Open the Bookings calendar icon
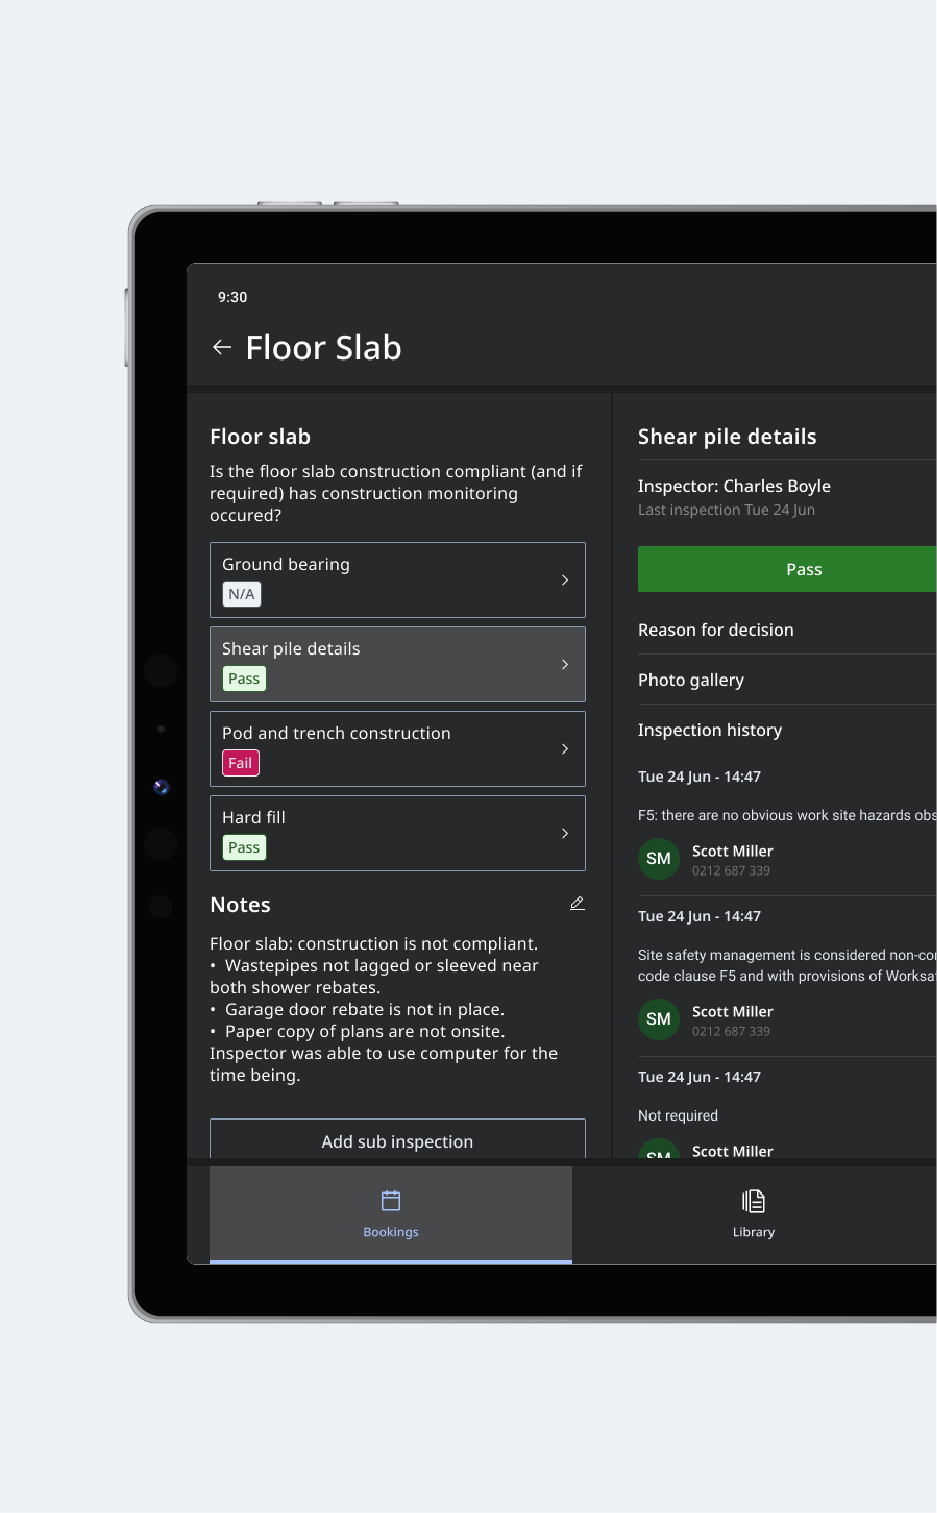Image resolution: width=937 pixels, height=1513 pixels. [391, 1200]
